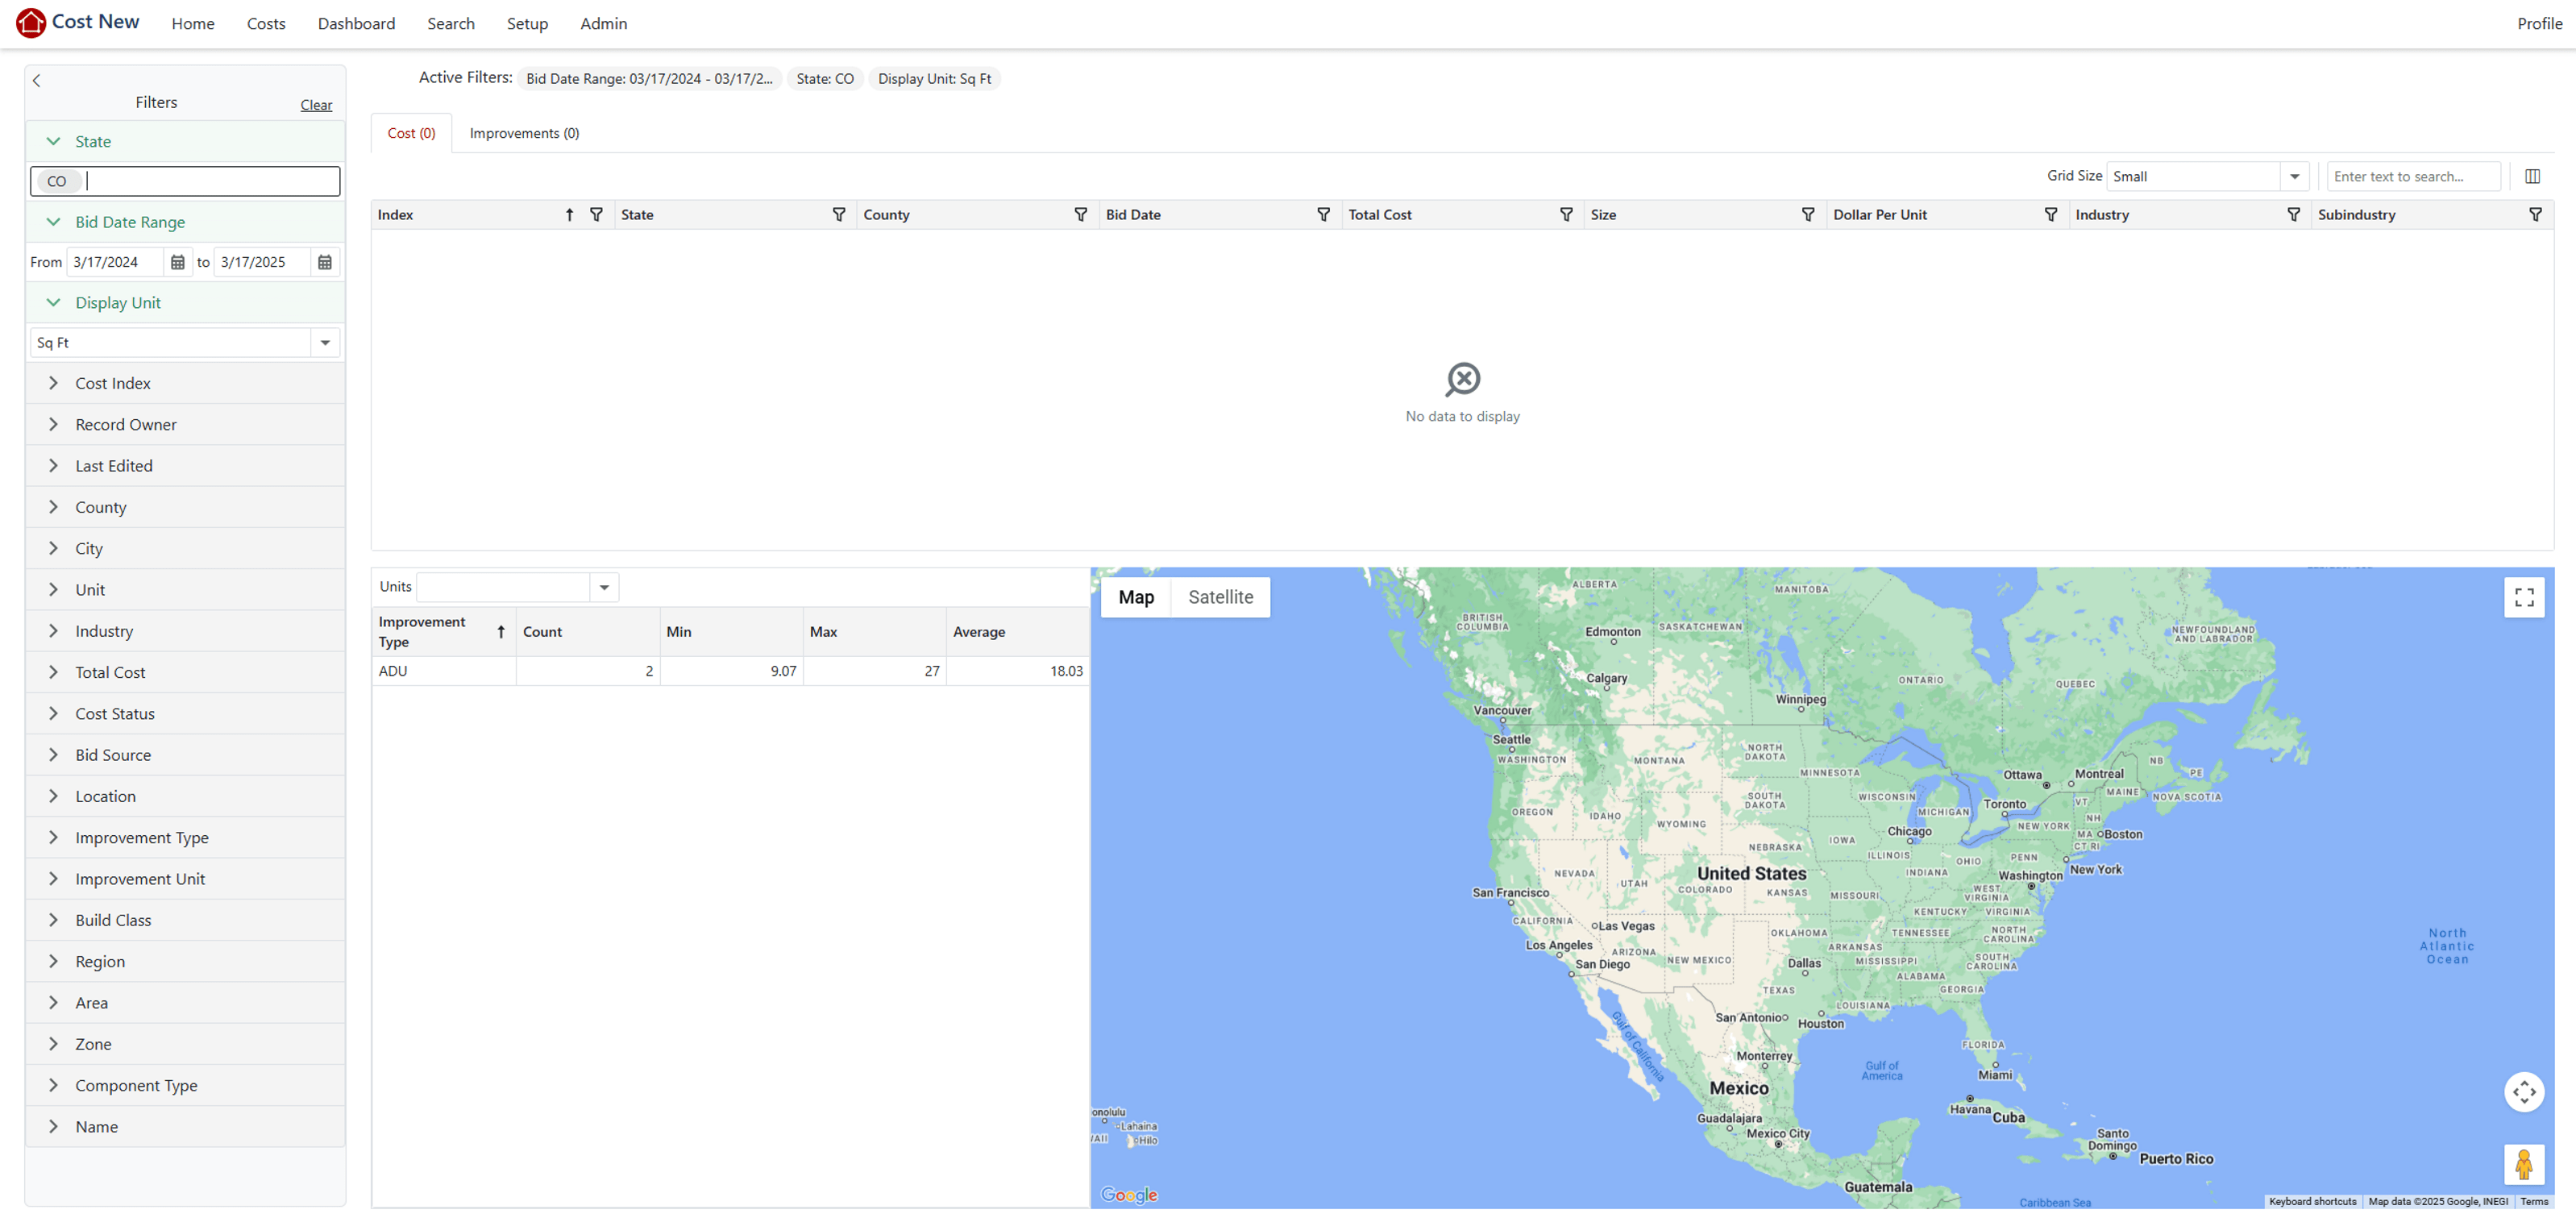Open the Grid Size dropdown
This screenshot has width=2576, height=1218.
tap(2295, 176)
